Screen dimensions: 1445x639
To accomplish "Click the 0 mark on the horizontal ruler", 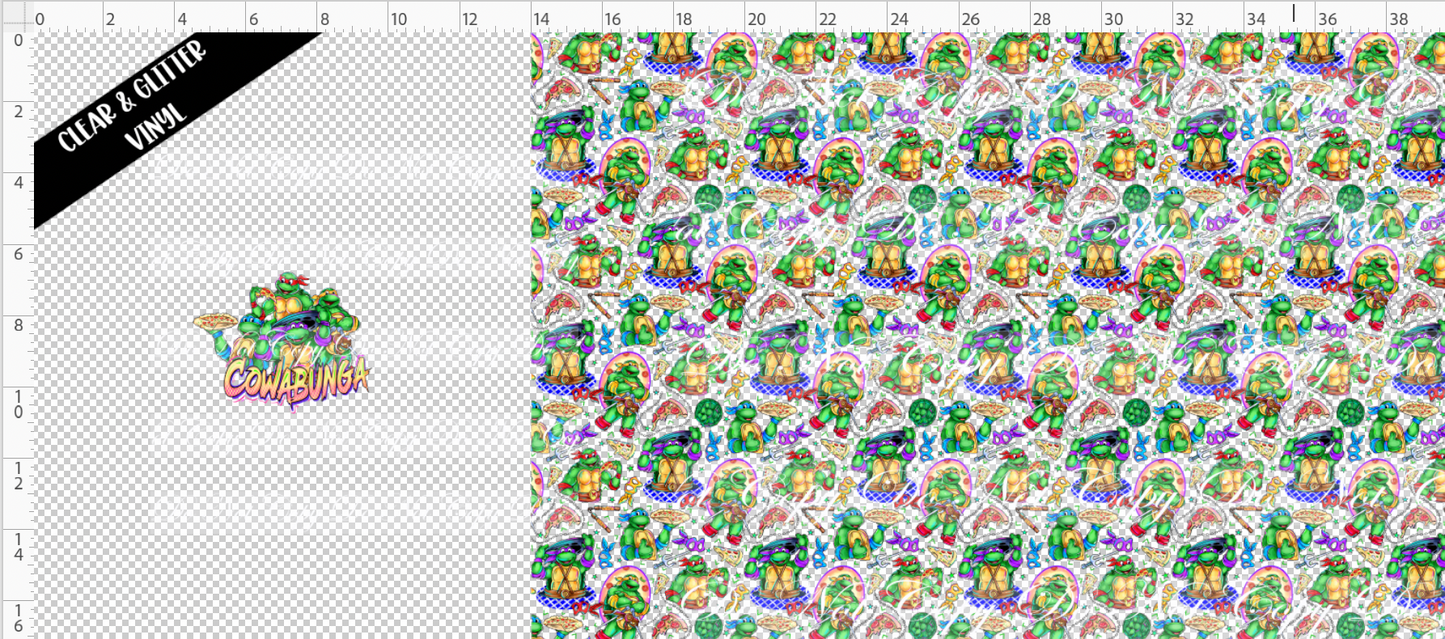I will pos(40,19).
